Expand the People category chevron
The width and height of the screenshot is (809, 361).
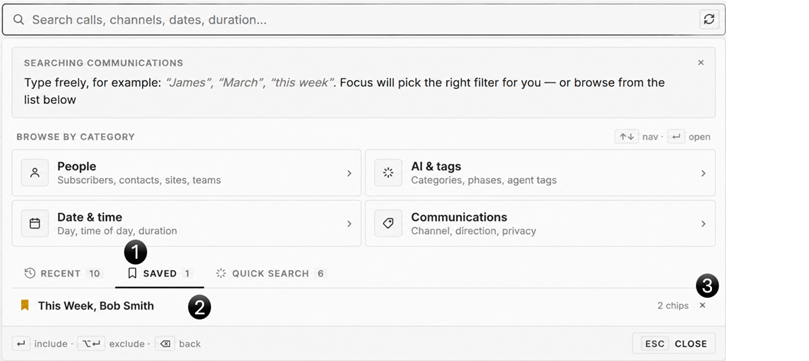click(349, 173)
